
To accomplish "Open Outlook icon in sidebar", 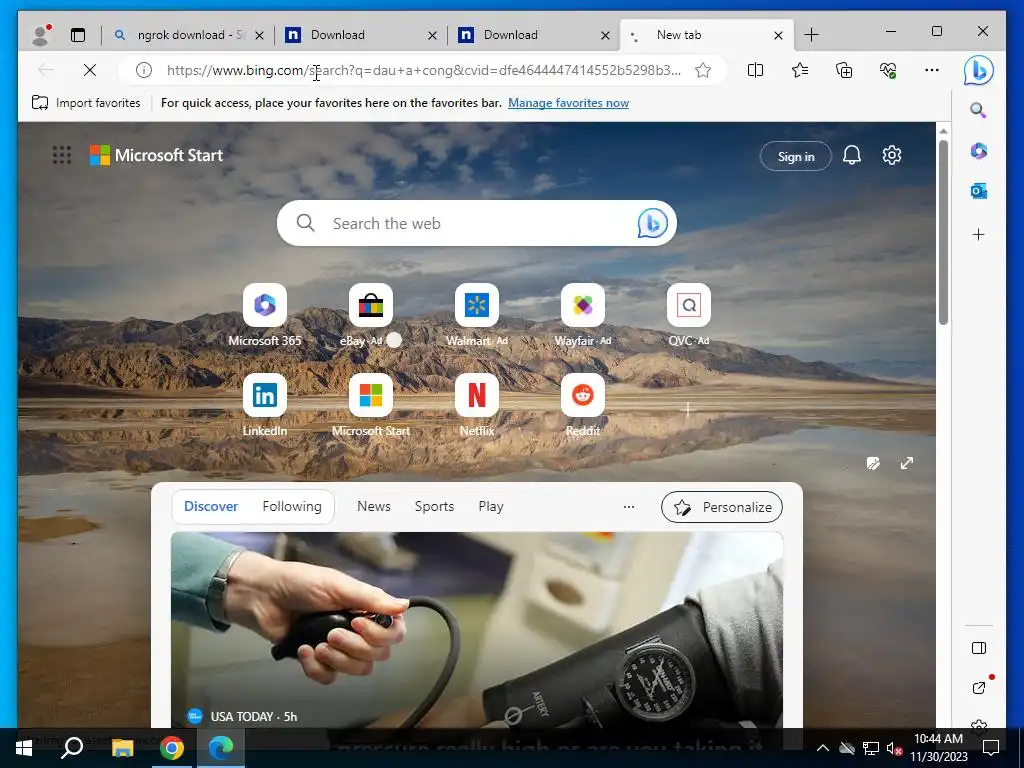I will click(x=978, y=191).
